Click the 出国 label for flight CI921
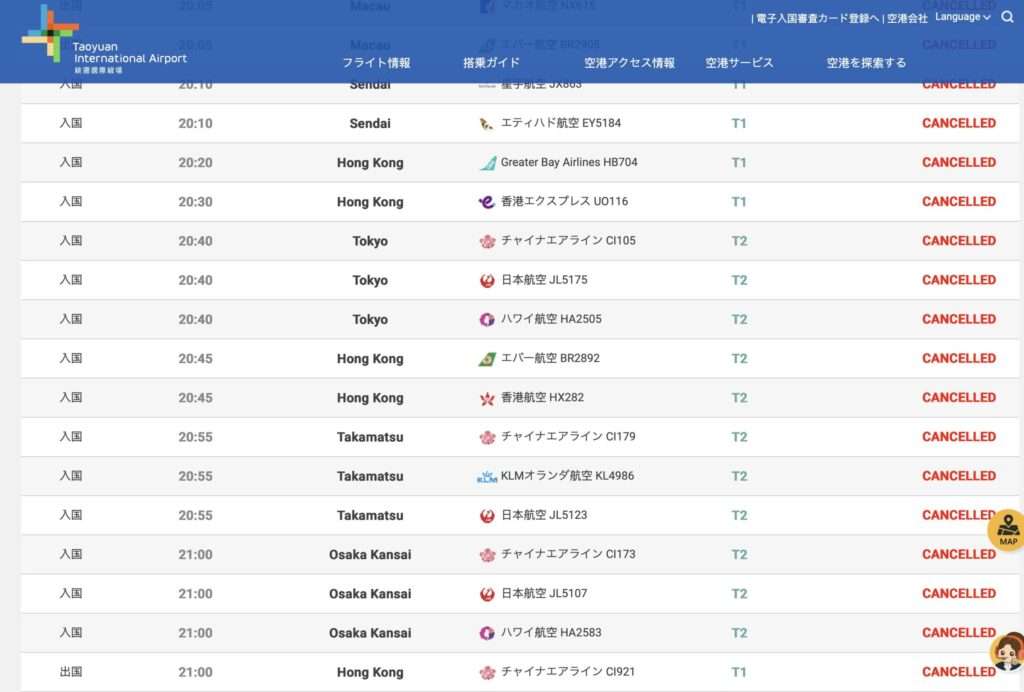The width and height of the screenshot is (1024, 692). [x=71, y=671]
